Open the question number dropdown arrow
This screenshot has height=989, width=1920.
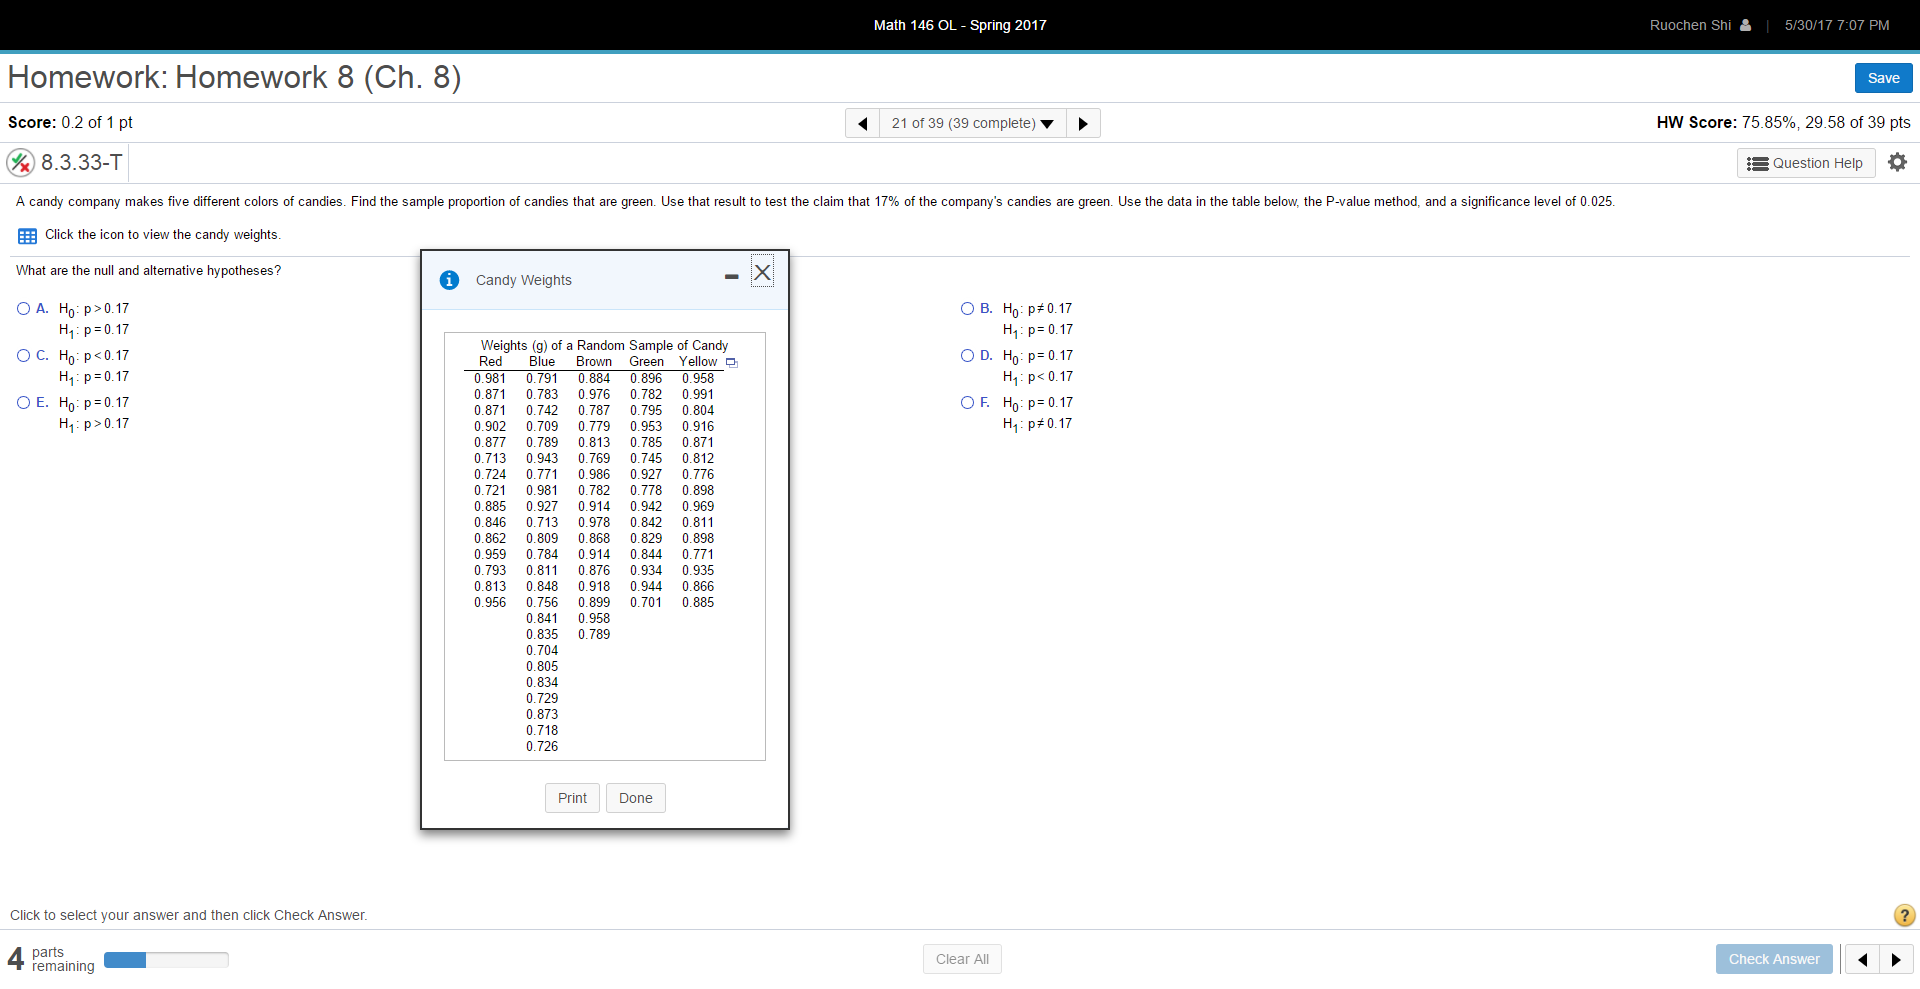pyautogui.click(x=1047, y=123)
